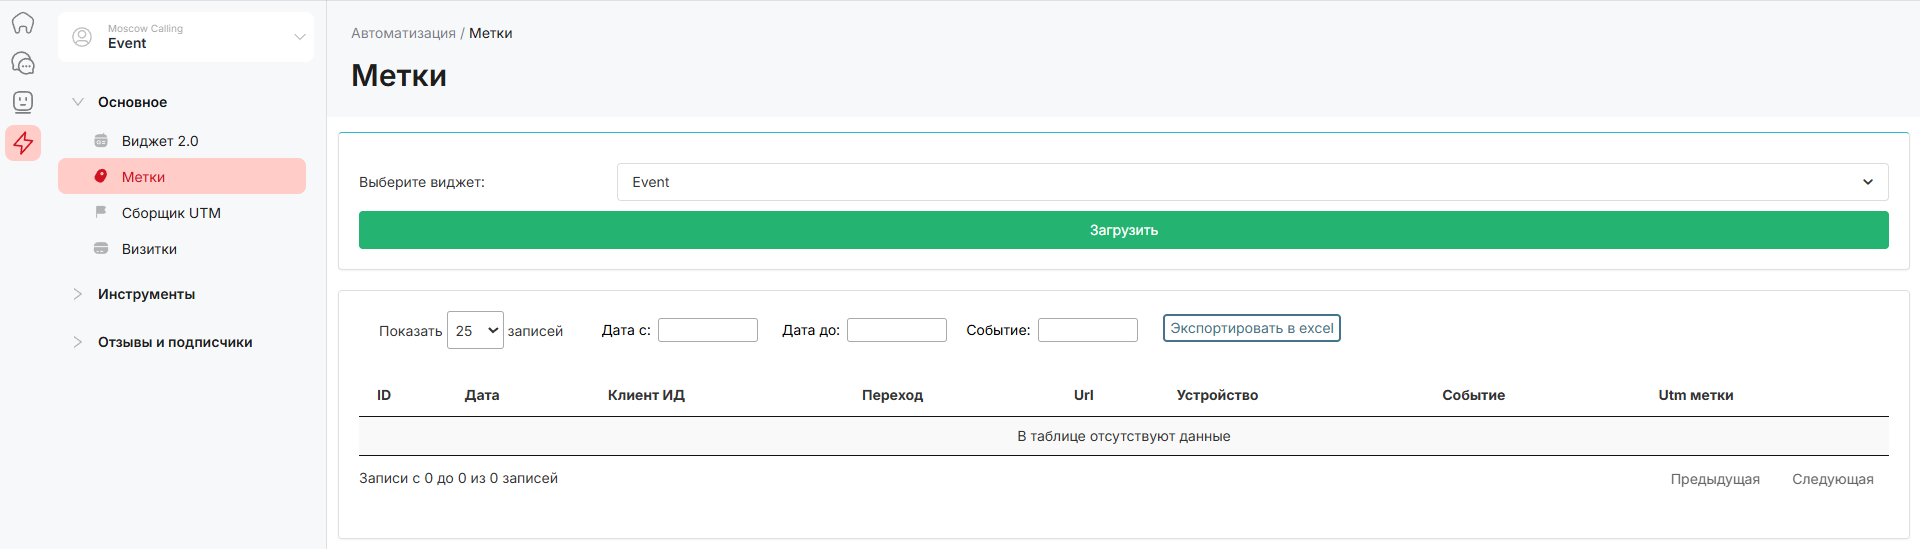Viewport: 1920px width, 549px height.
Task: Click the Виджет 2.0 icon
Action: (101, 141)
